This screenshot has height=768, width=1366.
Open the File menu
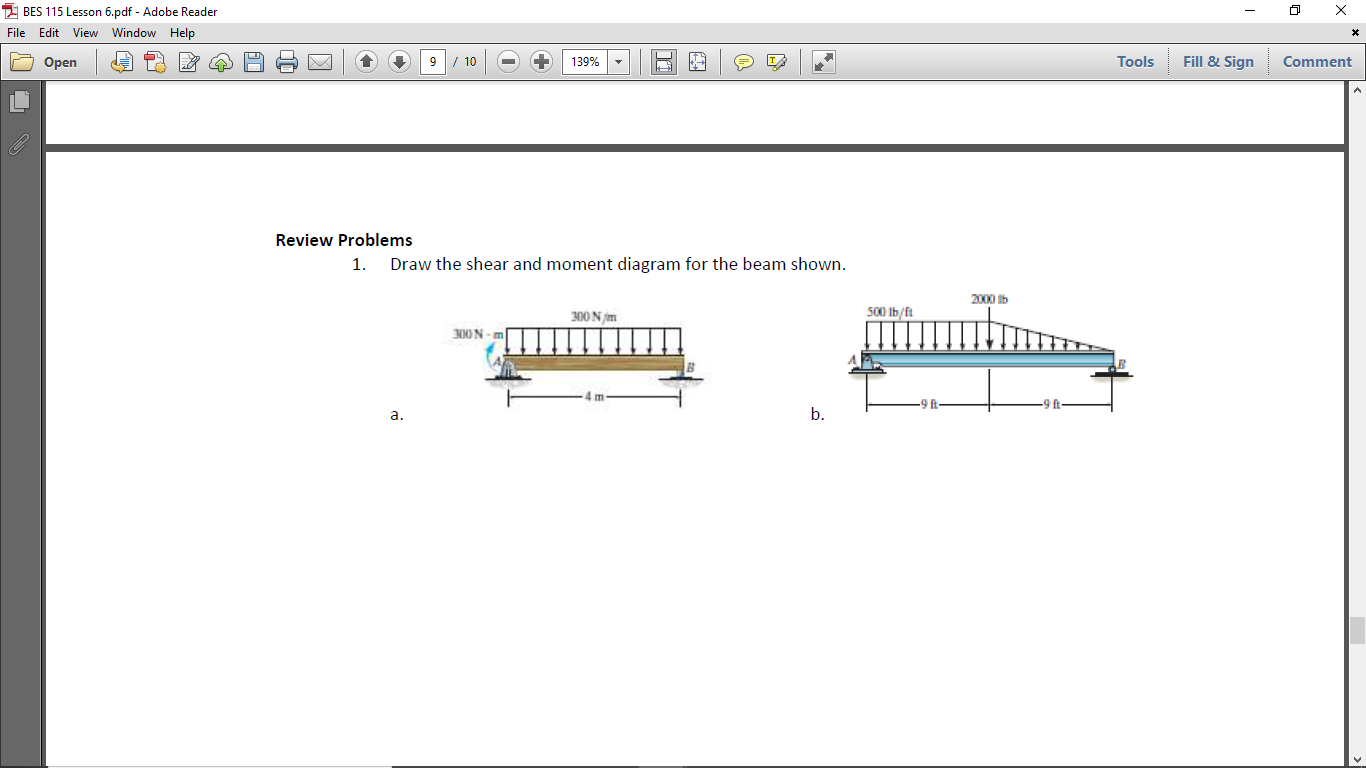point(15,32)
